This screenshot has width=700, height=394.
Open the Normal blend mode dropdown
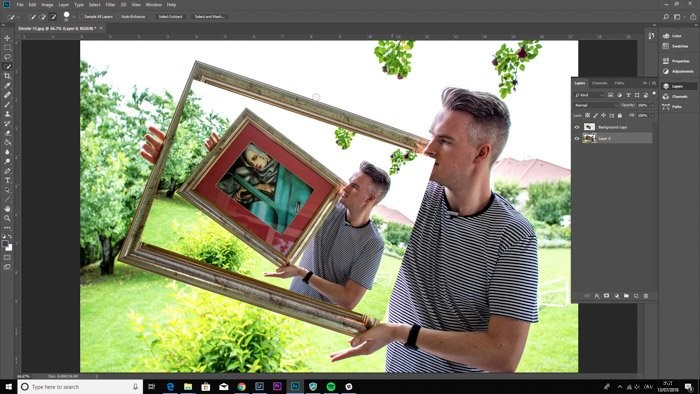tap(596, 105)
